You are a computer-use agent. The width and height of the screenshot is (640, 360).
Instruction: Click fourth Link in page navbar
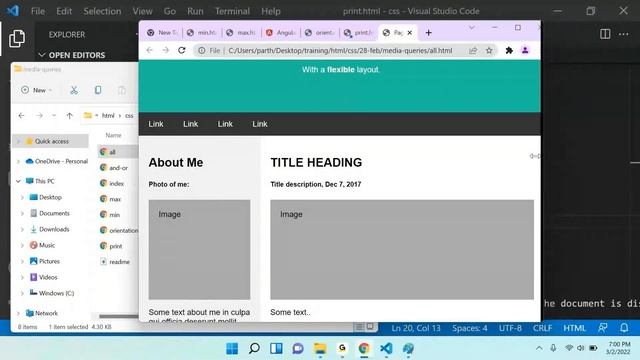tap(260, 124)
